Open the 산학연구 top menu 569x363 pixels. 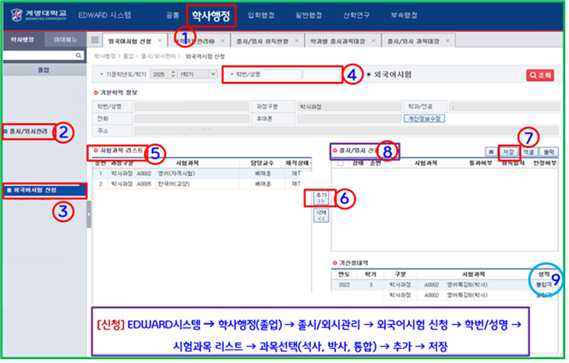coord(356,15)
